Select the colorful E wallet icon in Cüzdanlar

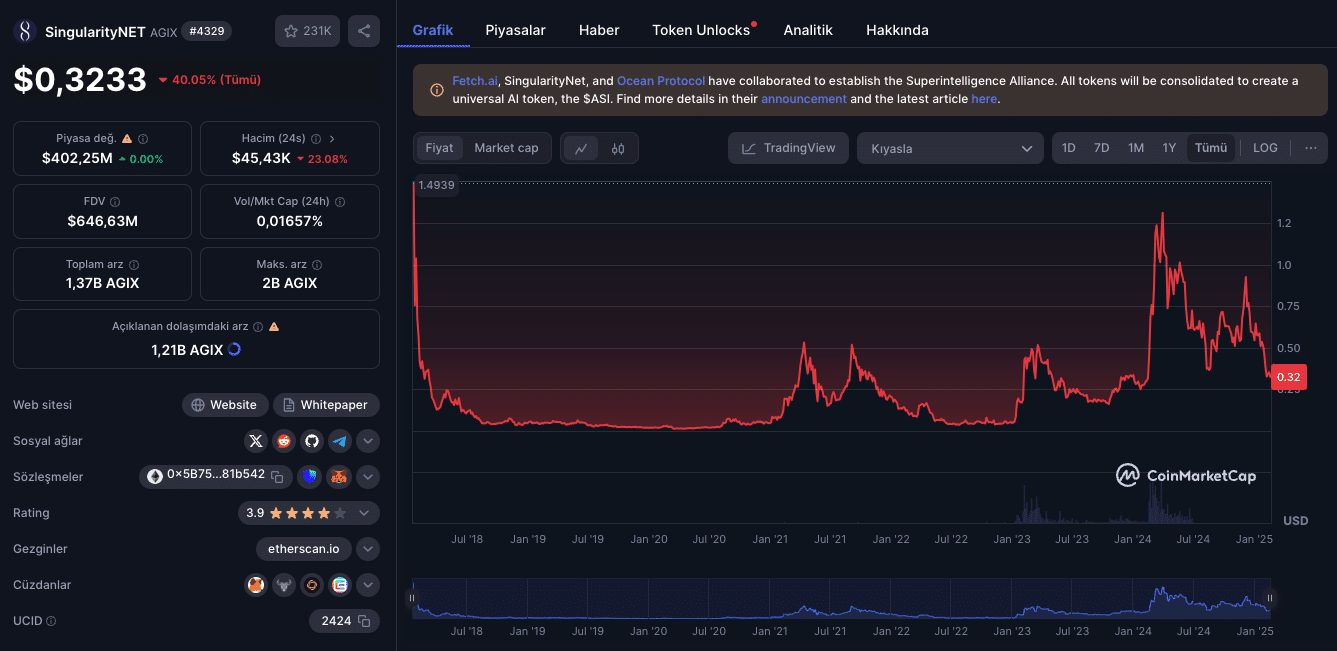click(x=340, y=585)
